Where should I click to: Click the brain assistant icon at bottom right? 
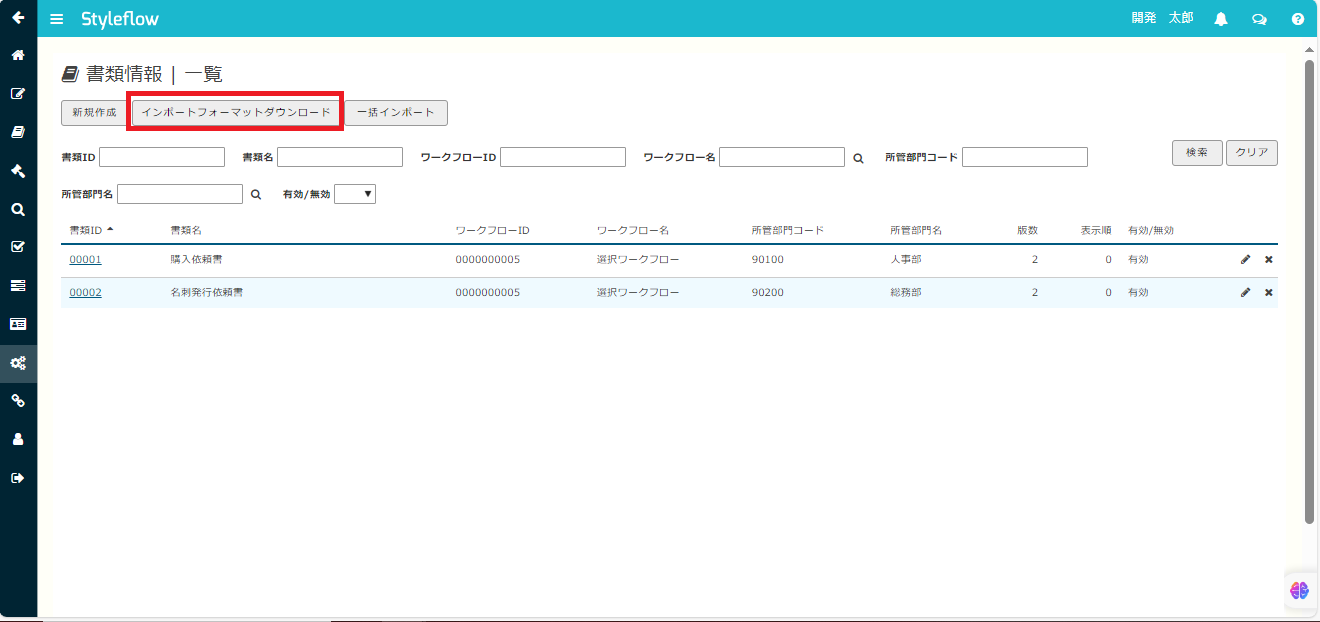[1300, 590]
